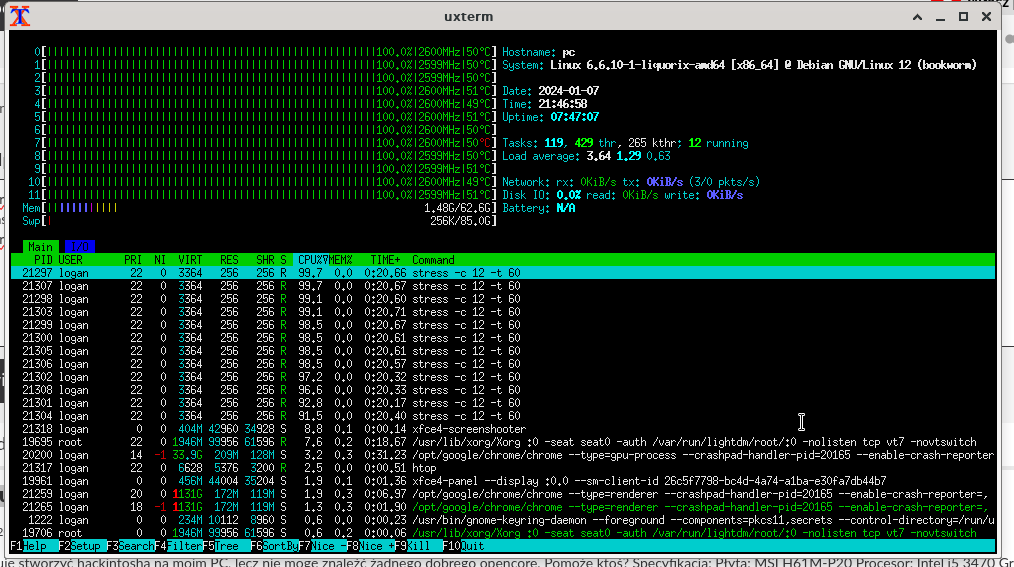
Task: Click F10 Quit in the function bar
Action: click(463, 546)
